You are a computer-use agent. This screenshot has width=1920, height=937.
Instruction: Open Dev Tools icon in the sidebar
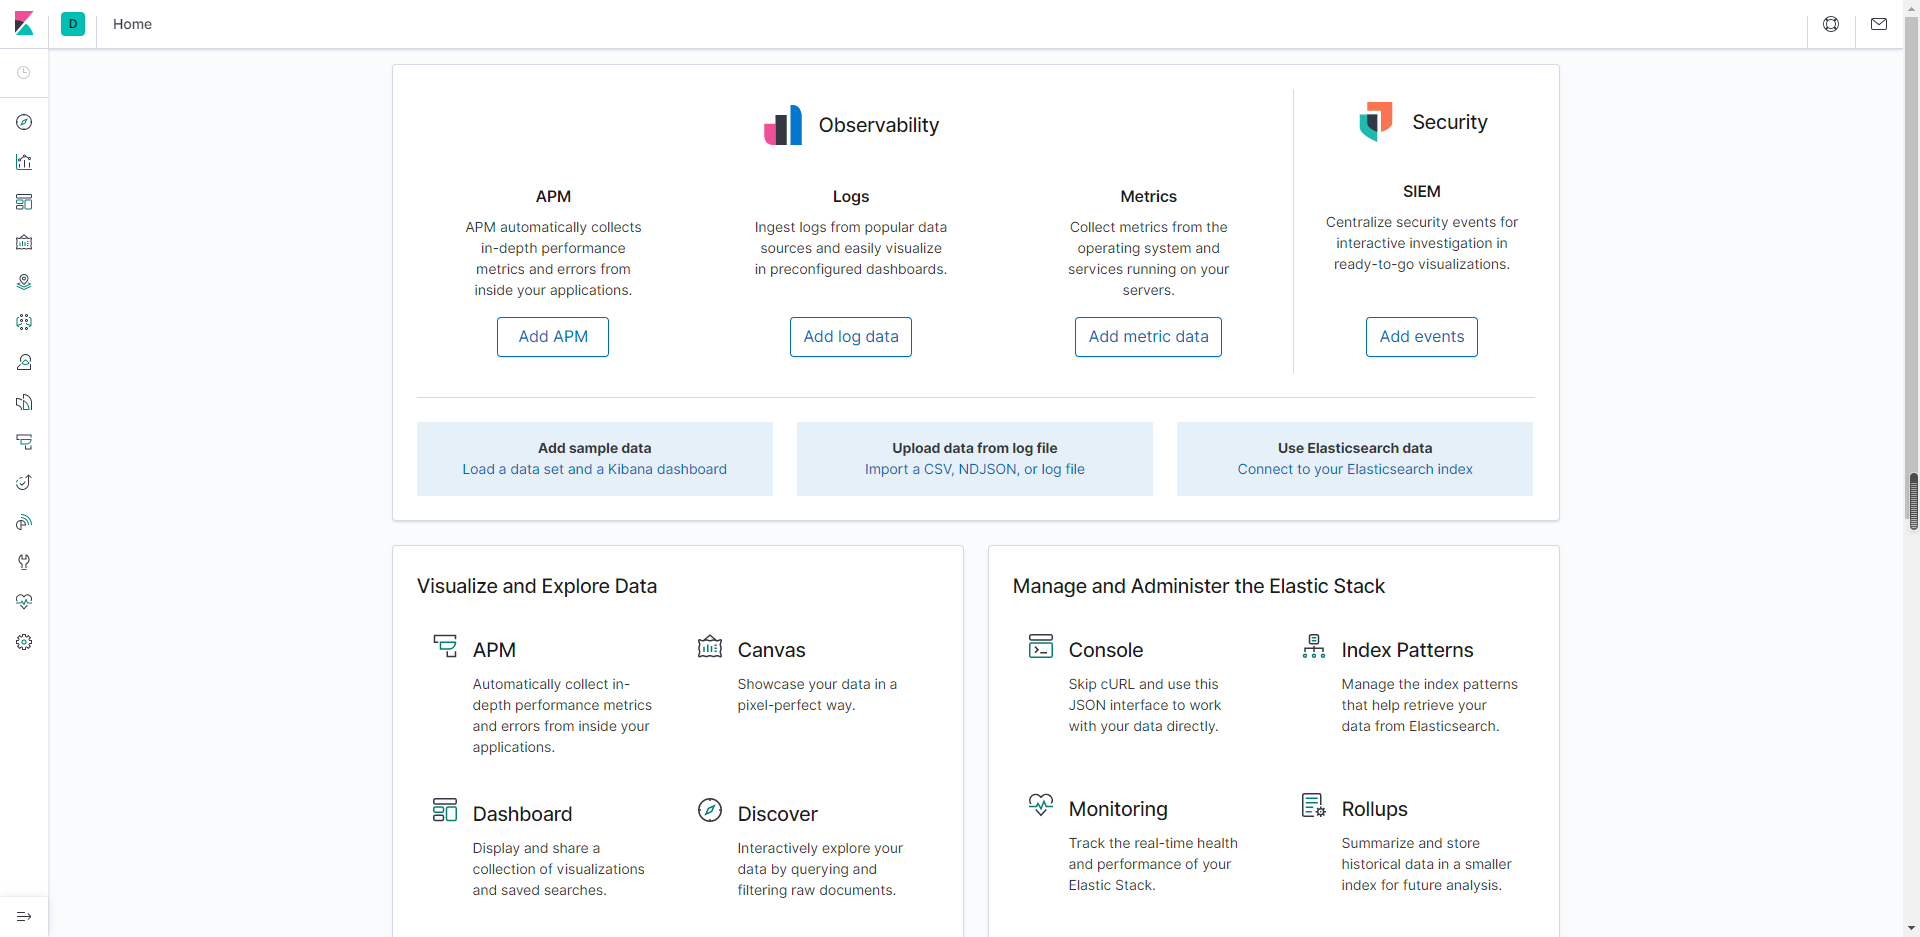[24, 562]
